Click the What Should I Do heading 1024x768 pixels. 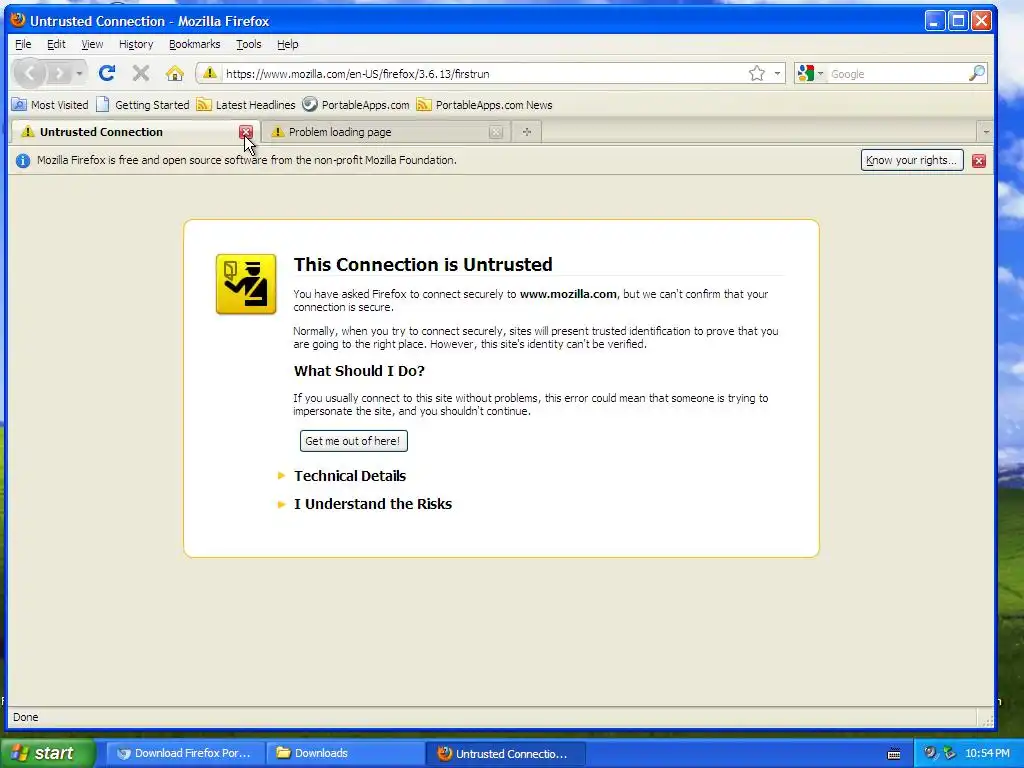click(359, 371)
